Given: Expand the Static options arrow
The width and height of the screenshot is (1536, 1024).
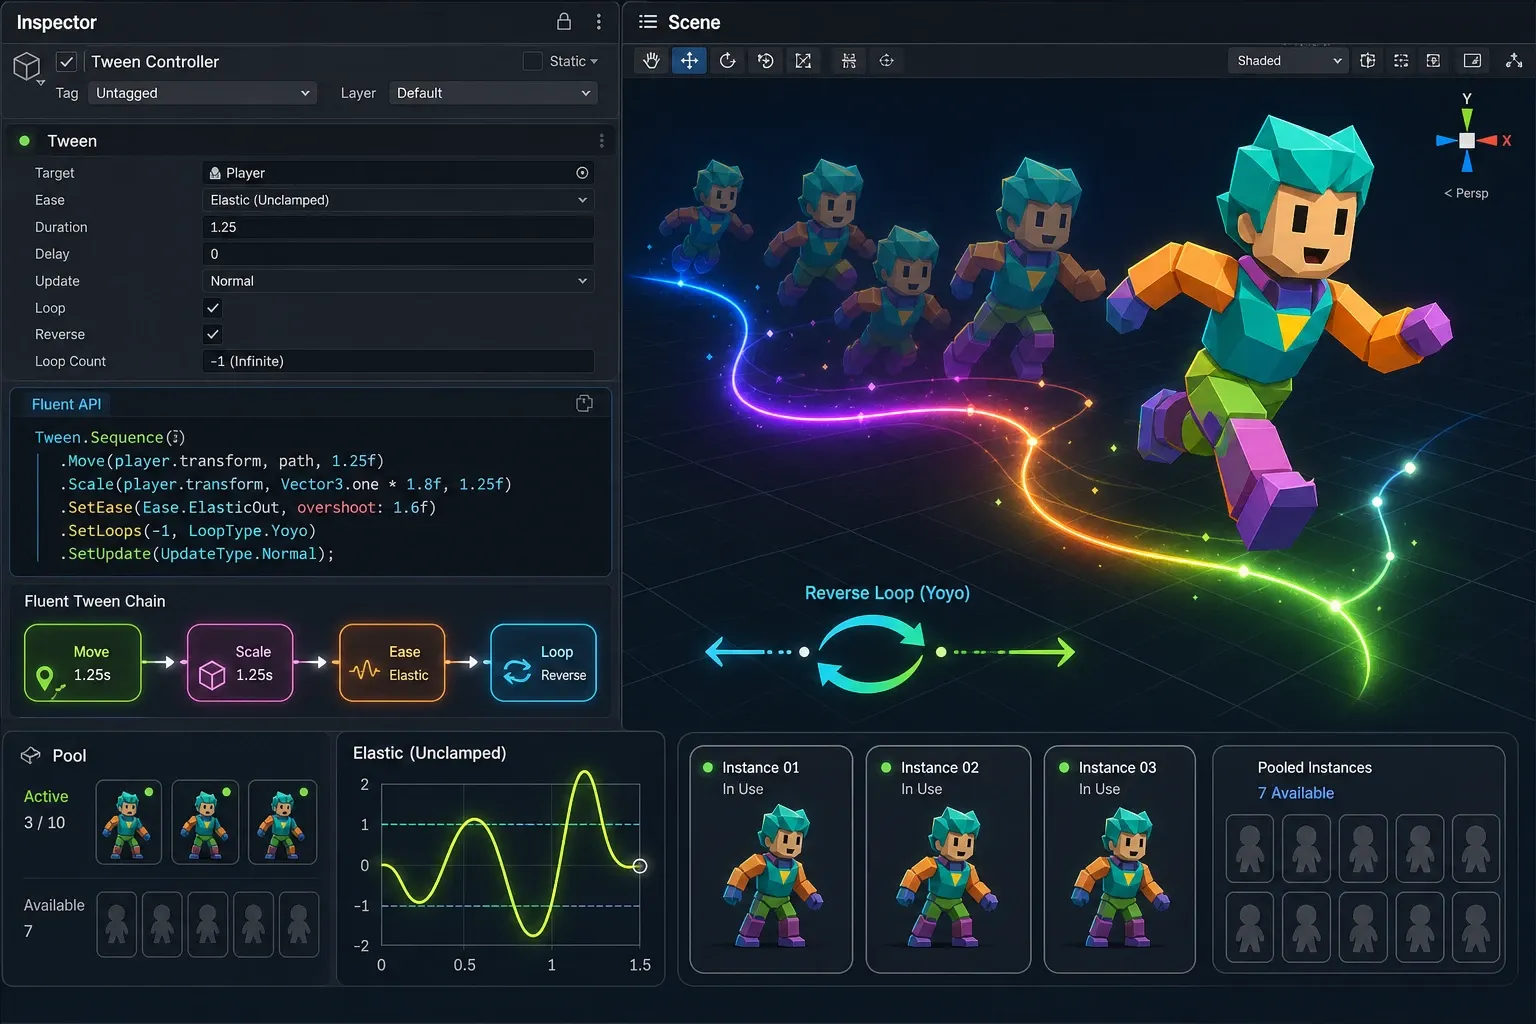Looking at the screenshot, I should click(x=594, y=62).
